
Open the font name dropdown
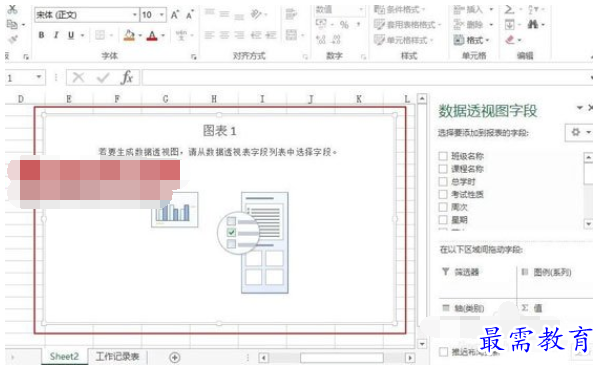click(135, 15)
